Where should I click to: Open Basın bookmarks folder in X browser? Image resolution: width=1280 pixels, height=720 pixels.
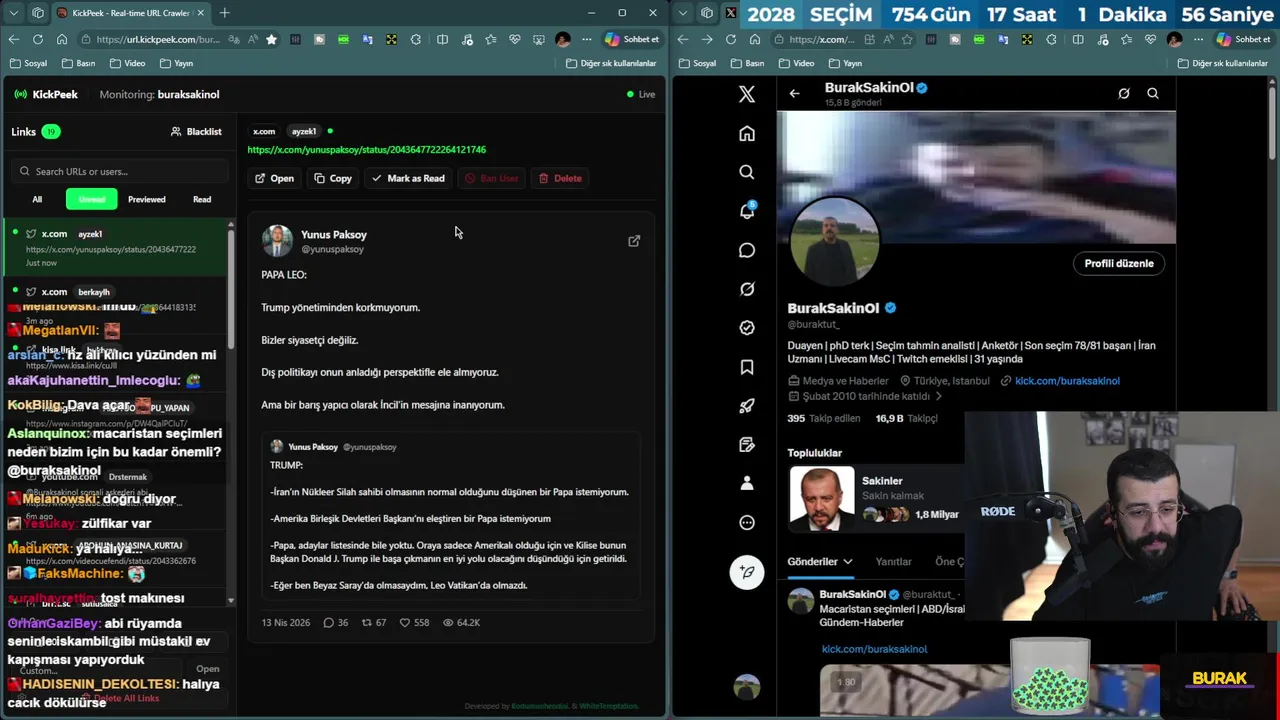click(x=746, y=63)
